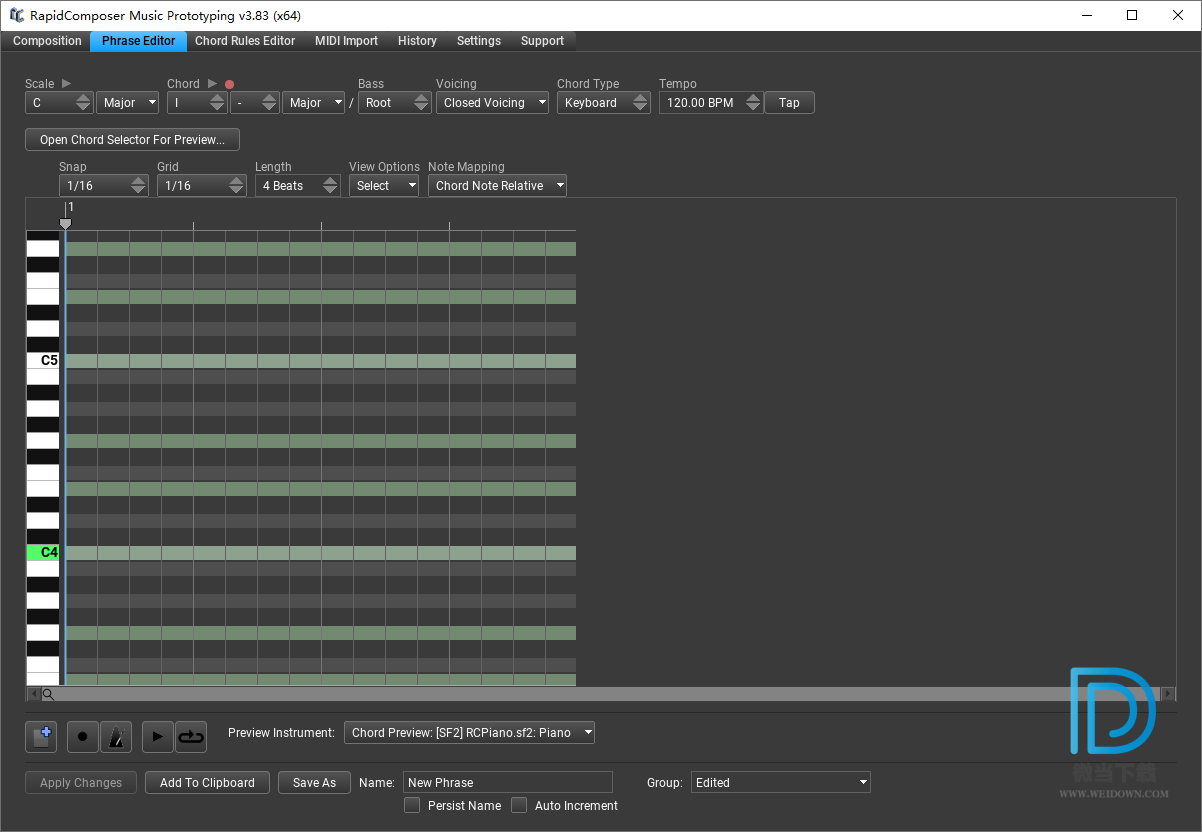Open the Settings tab

[479, 41]
